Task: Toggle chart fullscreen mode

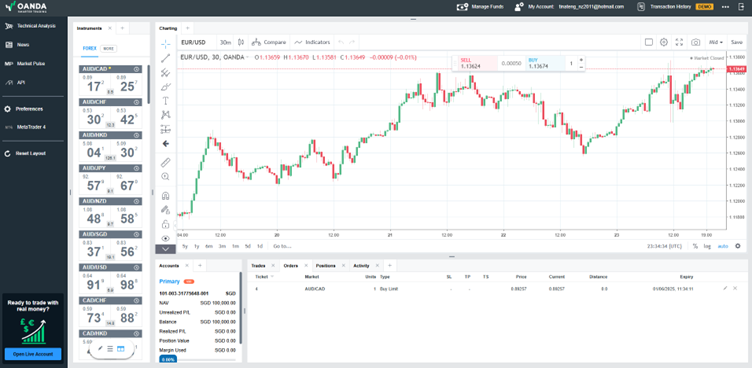Action: tap(679, 42)
